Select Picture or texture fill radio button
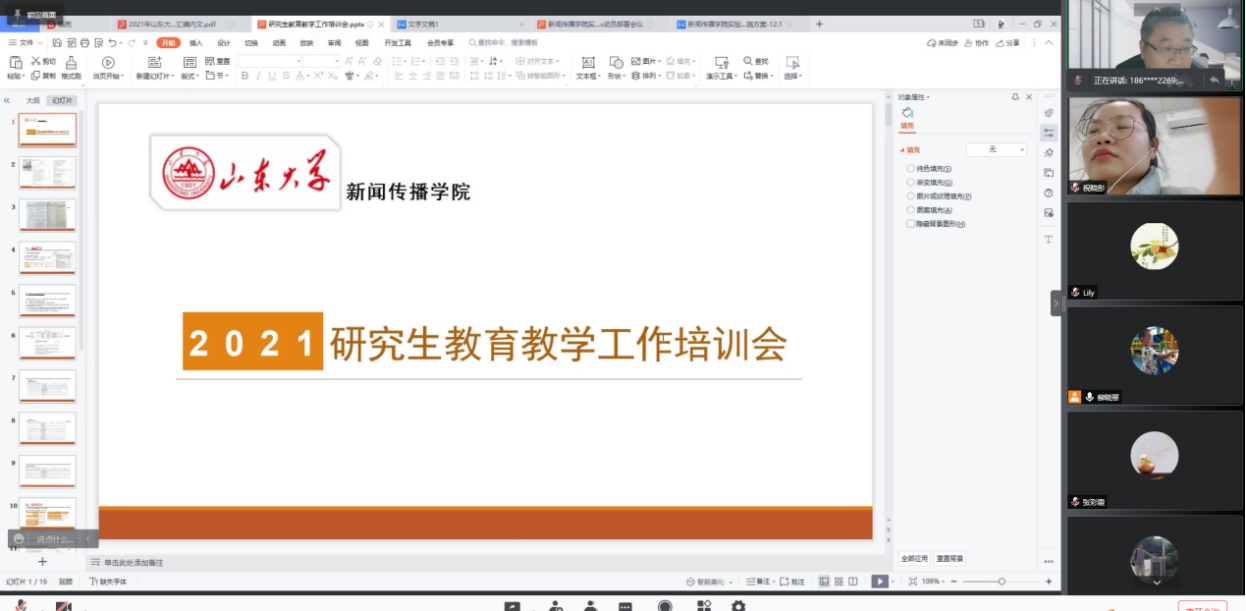 tap(910, 197)
